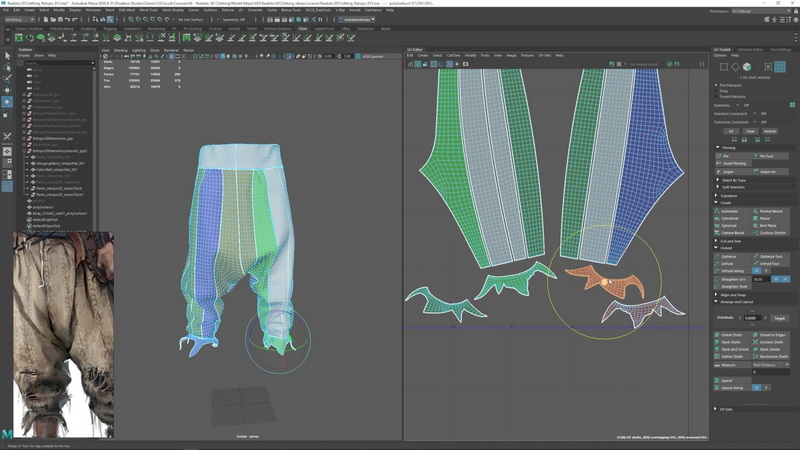Click the Redo arrow icon
The image size is (800, 450).
tap(74, 19)
